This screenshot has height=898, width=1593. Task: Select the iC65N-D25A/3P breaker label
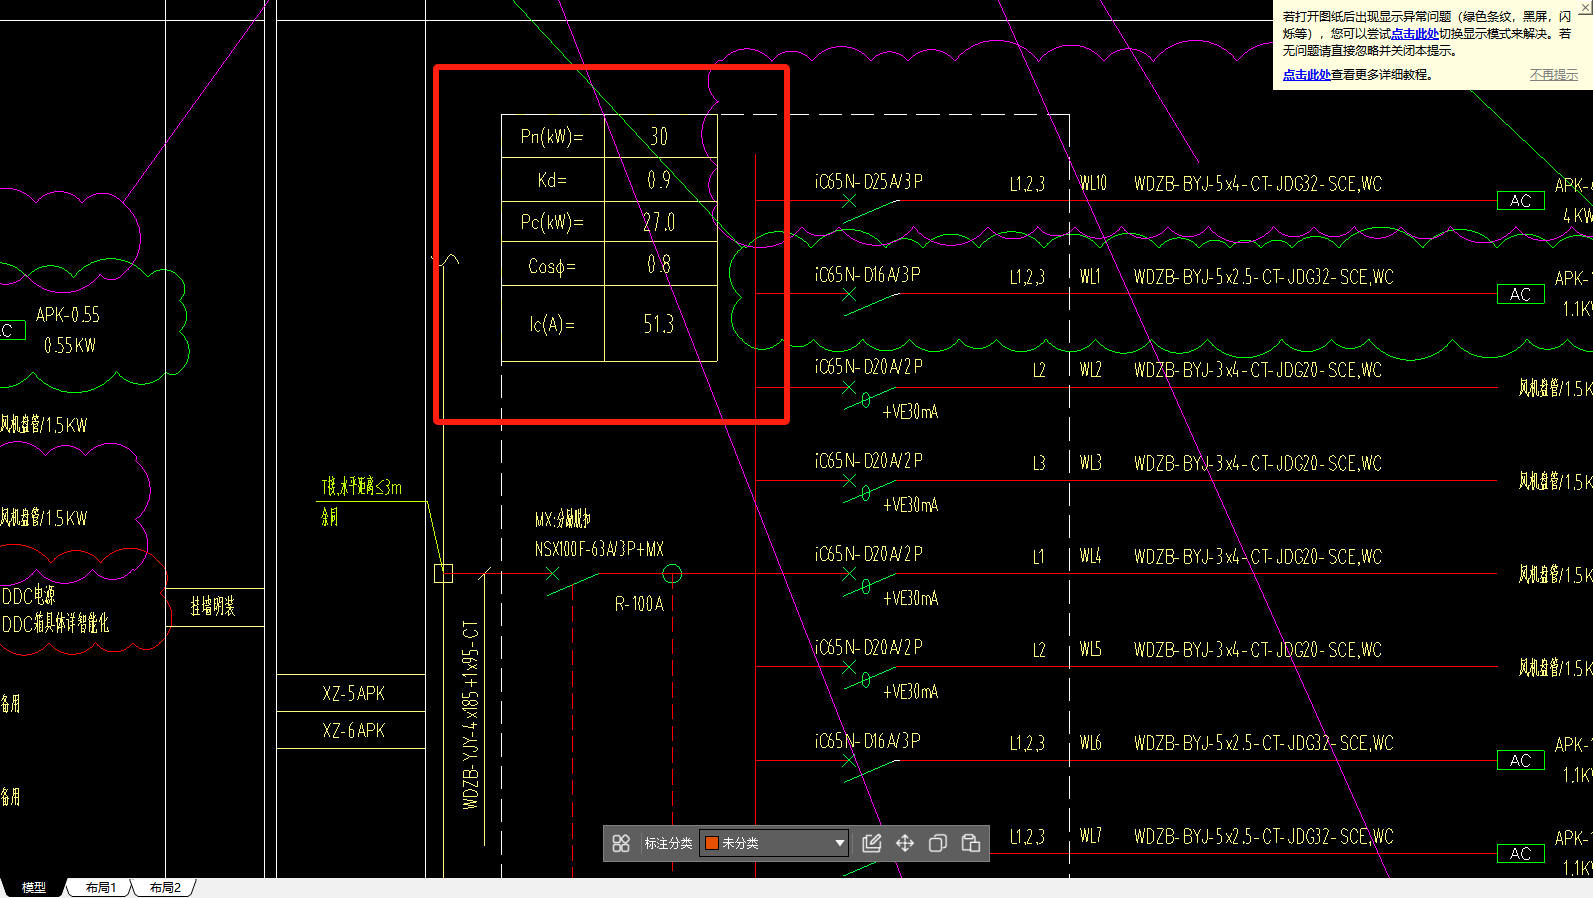point(868,182)
